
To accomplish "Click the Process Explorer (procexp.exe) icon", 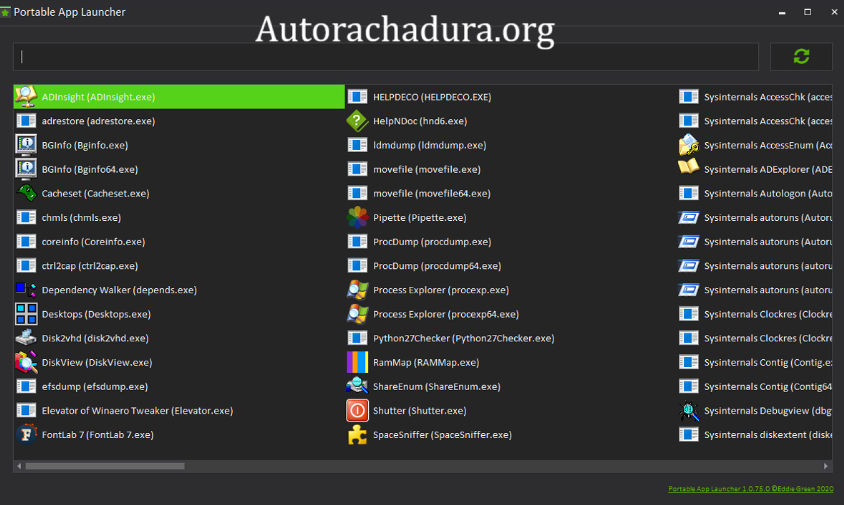I will click(357, 290).
